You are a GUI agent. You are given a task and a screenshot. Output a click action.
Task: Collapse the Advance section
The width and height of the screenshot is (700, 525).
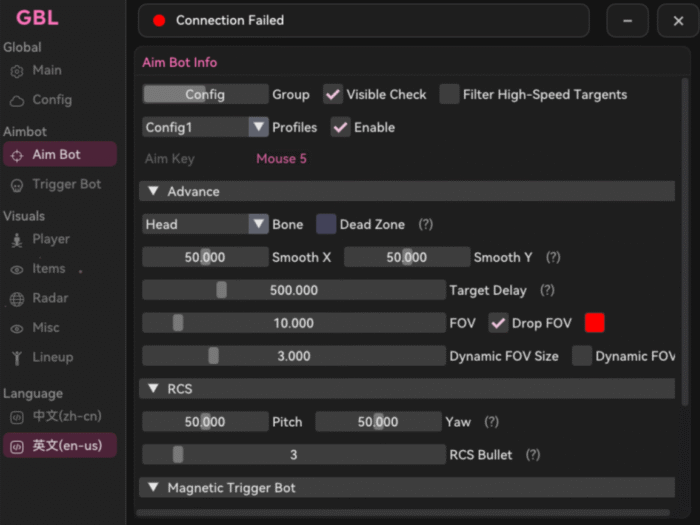[407, 191]
